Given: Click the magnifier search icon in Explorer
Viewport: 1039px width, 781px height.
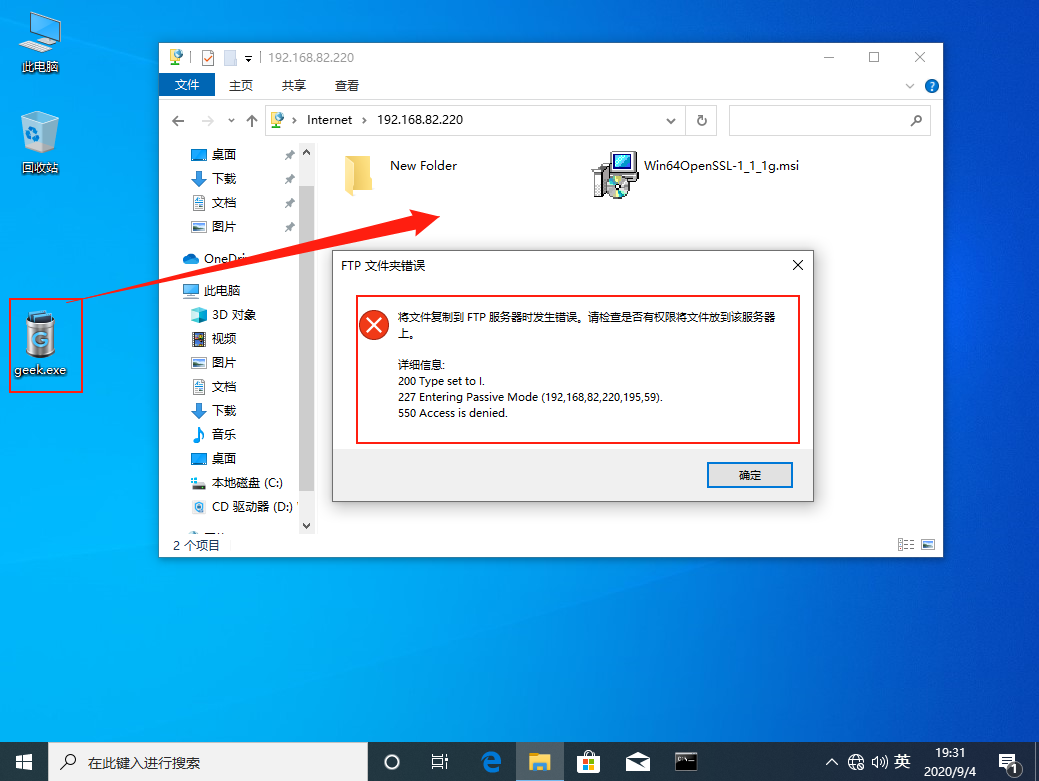Looking at the screenshot, I should click(916, 121).
